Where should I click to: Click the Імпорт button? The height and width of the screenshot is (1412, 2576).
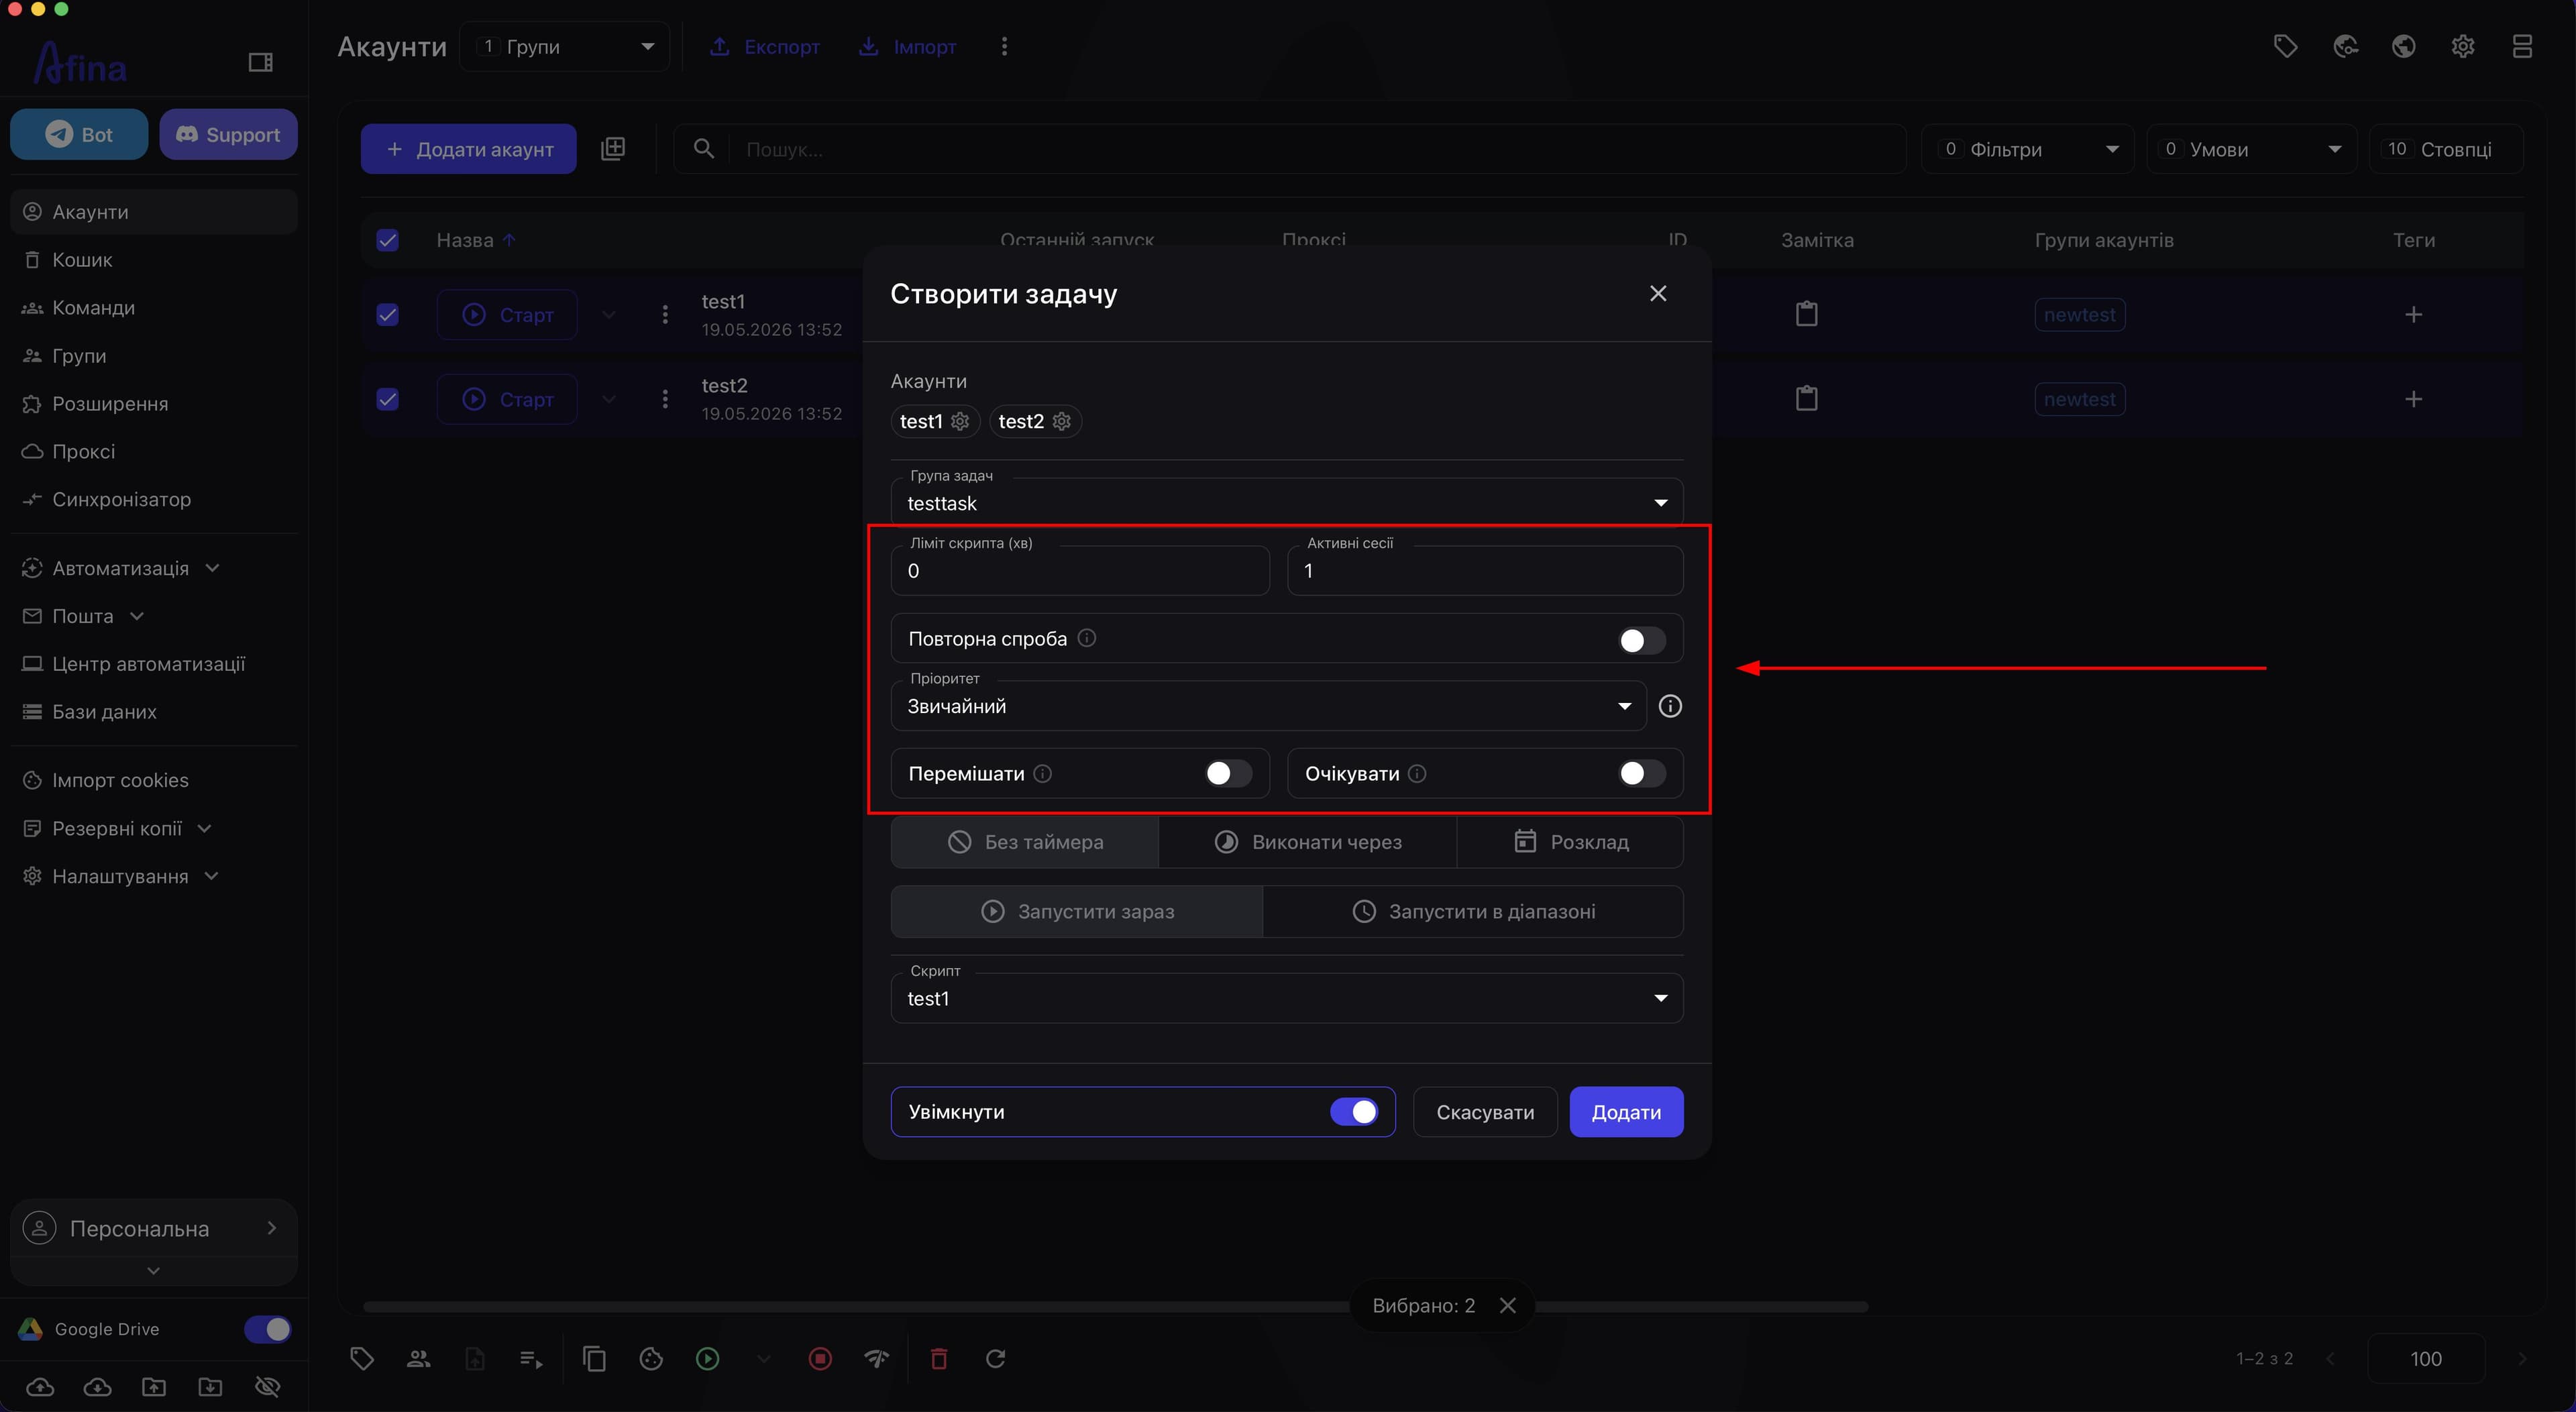908,47
